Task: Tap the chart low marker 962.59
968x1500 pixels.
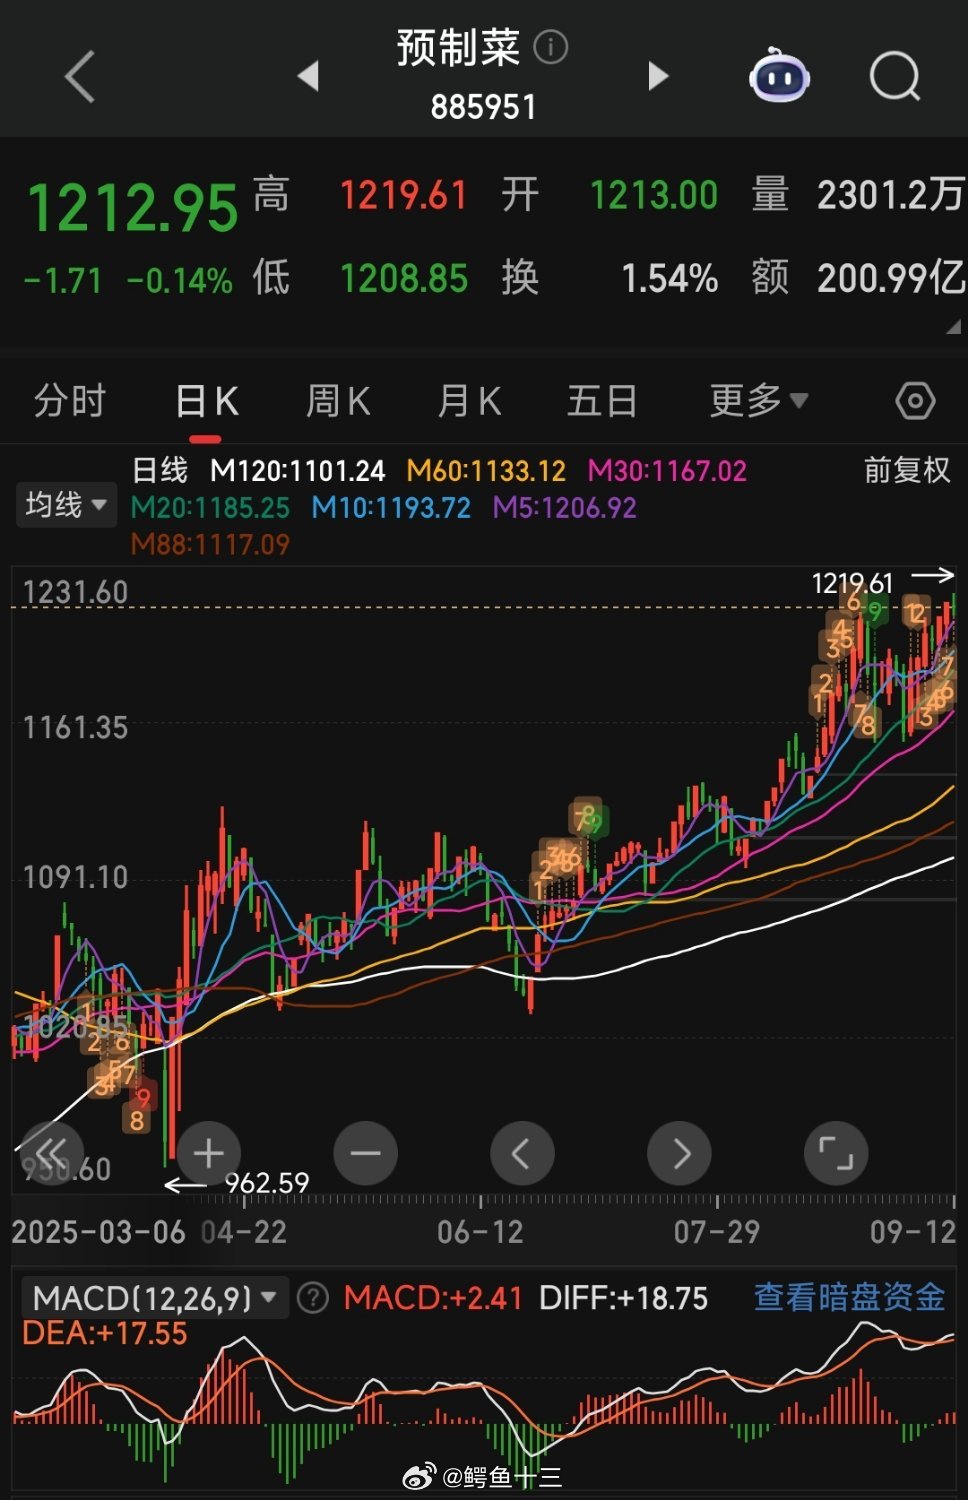Action: [267, 1183]
